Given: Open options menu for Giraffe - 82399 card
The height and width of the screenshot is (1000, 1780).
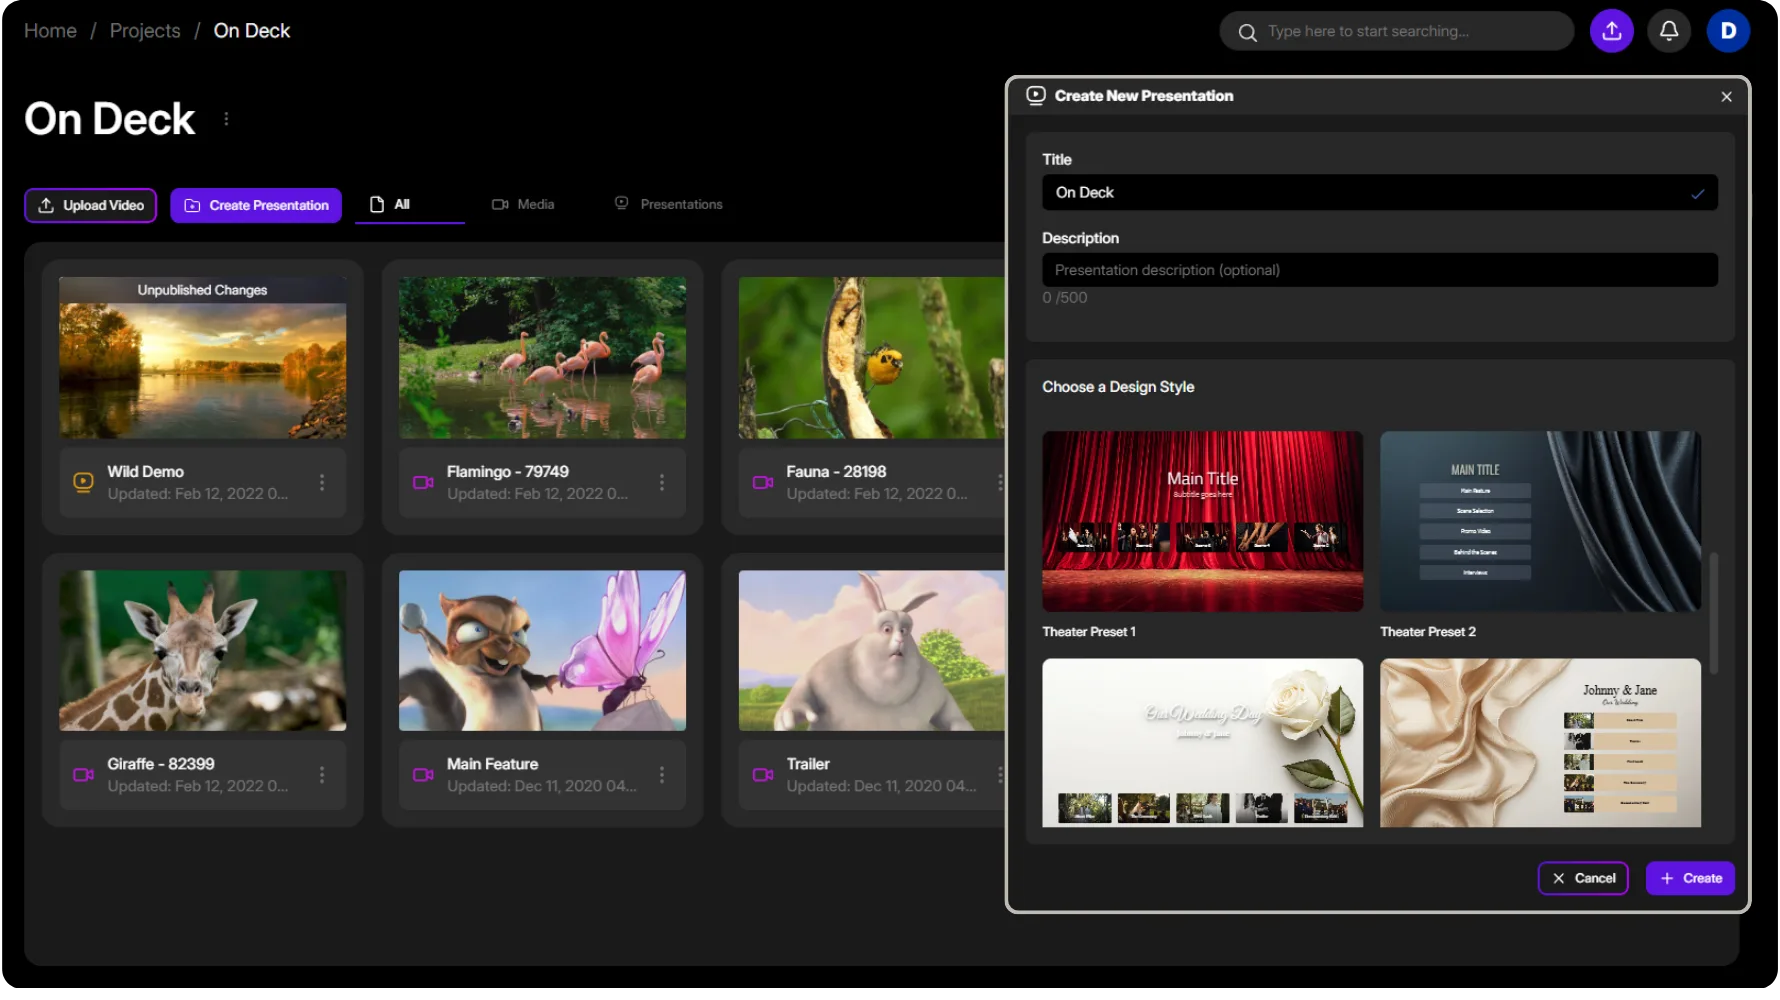Looking at the screenshot, I should pos(322,774).
